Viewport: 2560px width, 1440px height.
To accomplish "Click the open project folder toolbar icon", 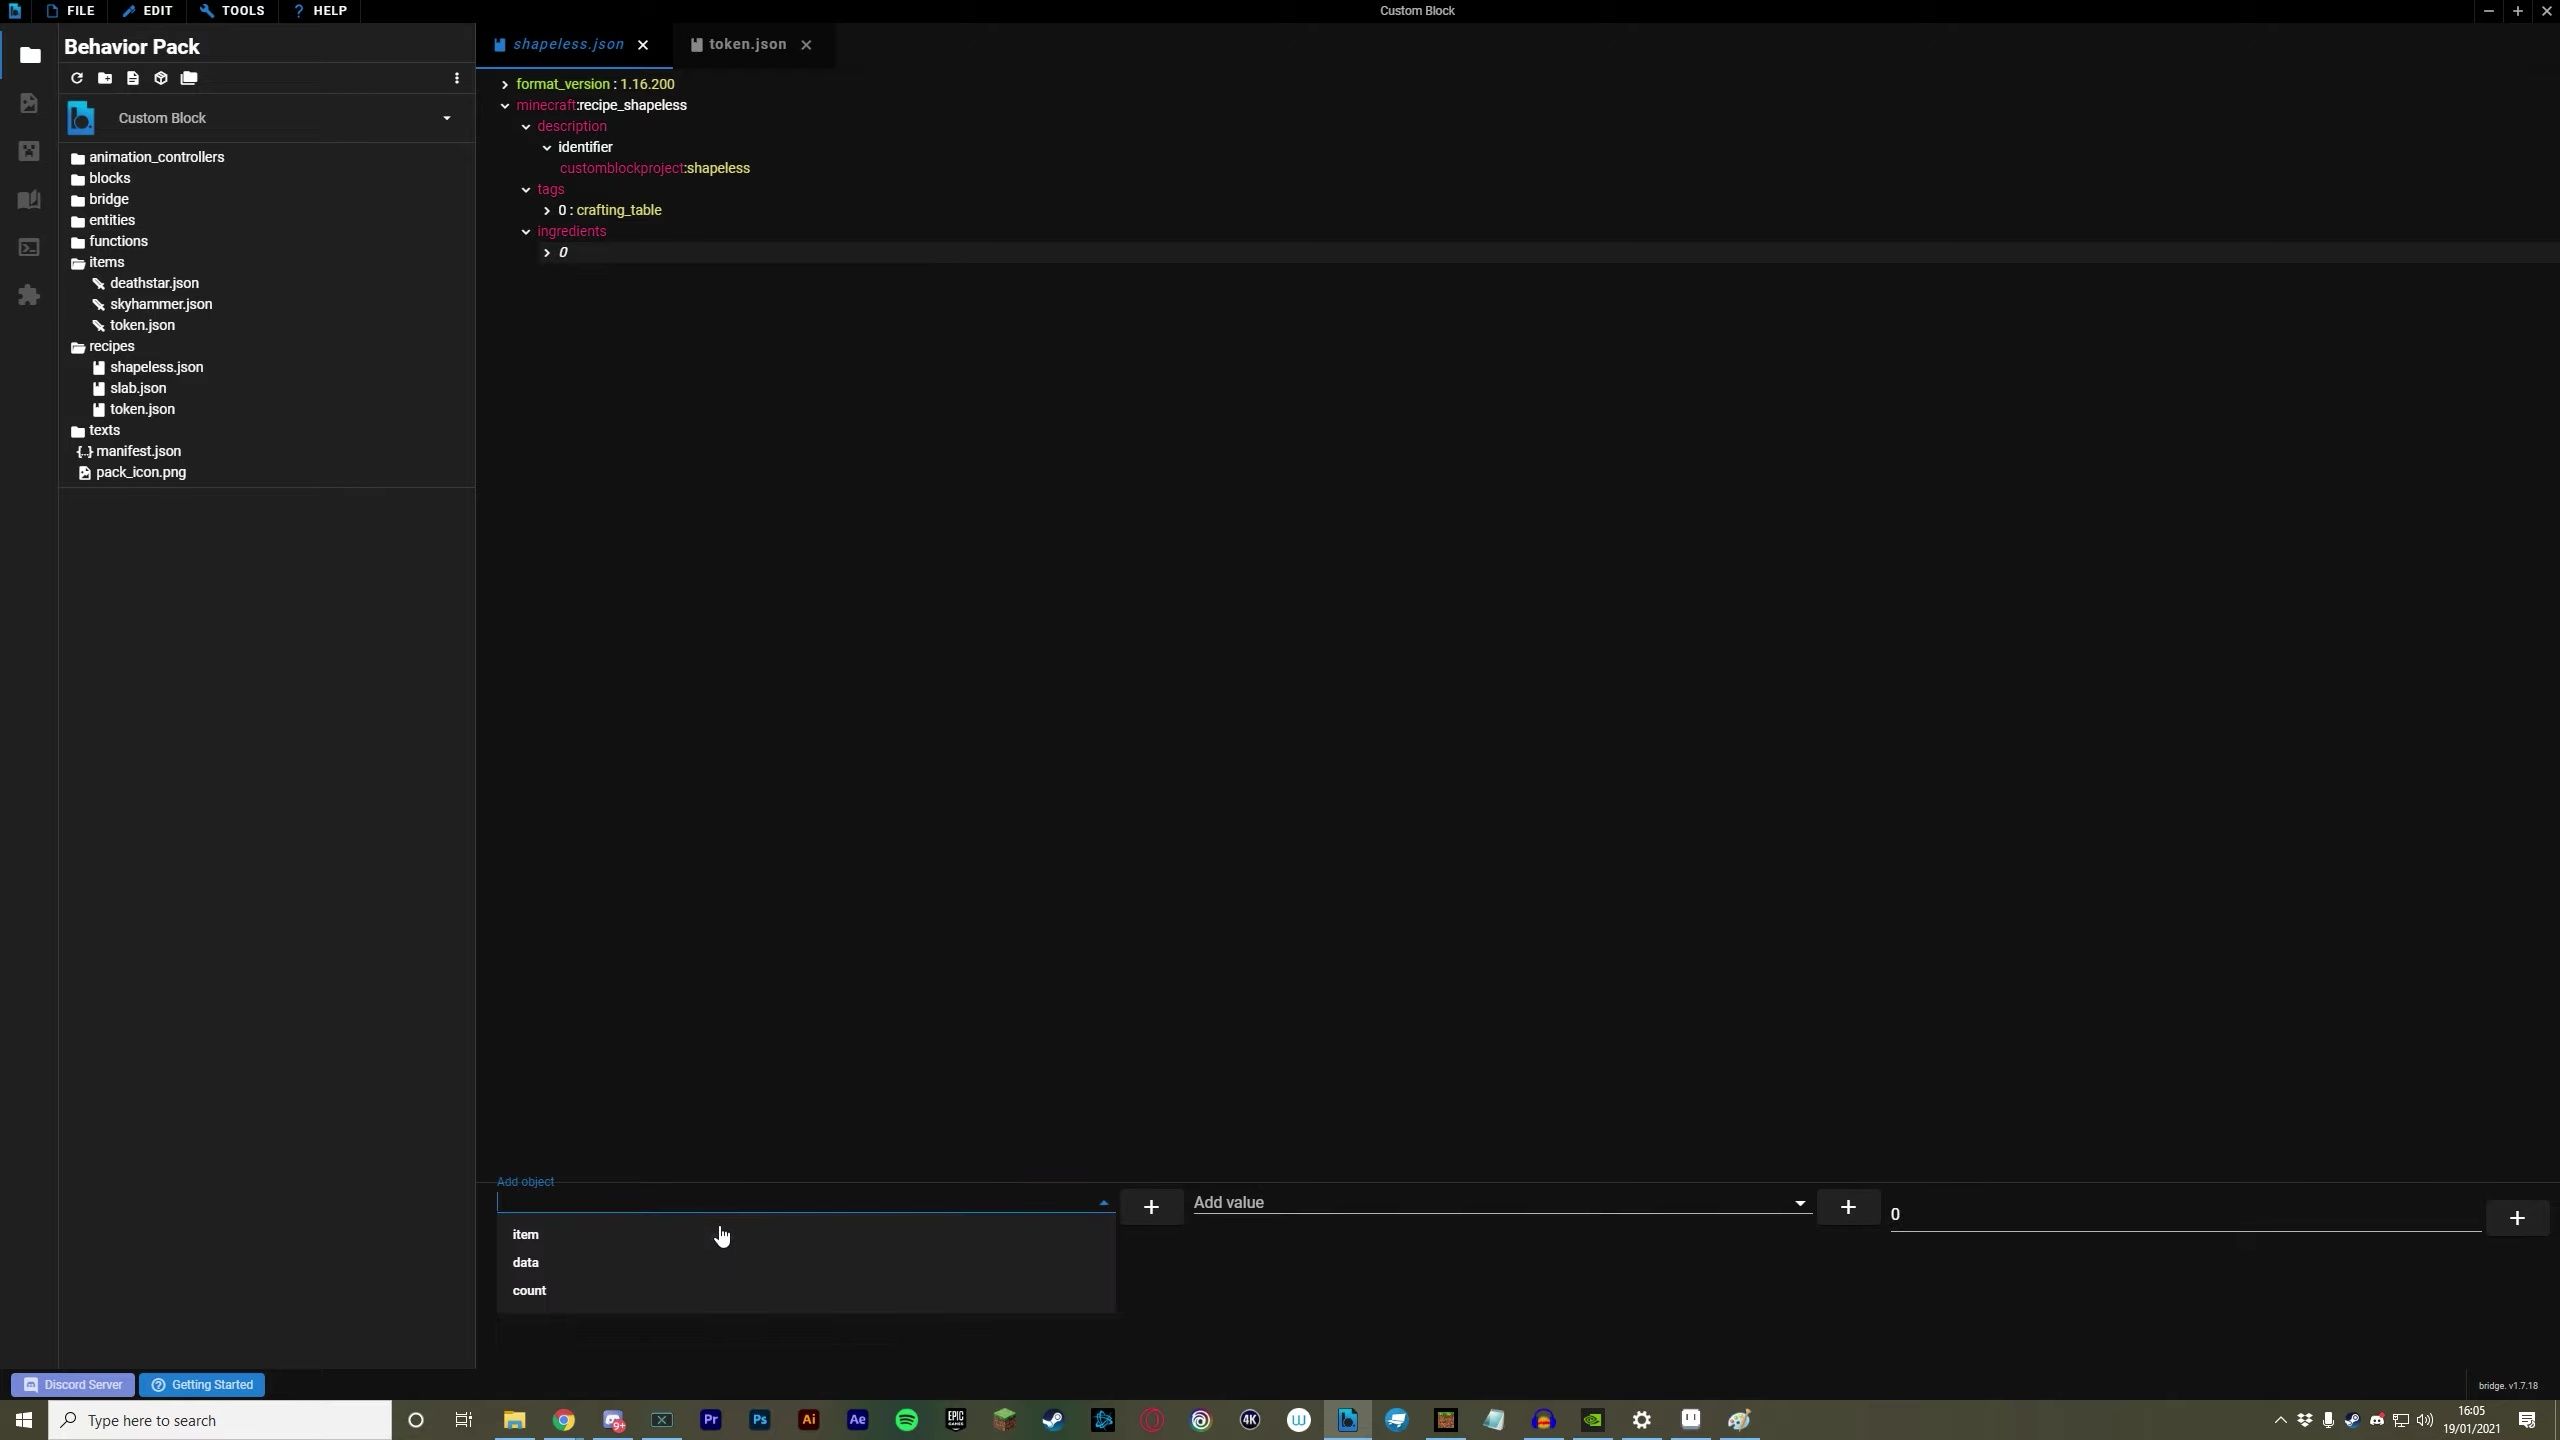I will [x=189, y=78].
